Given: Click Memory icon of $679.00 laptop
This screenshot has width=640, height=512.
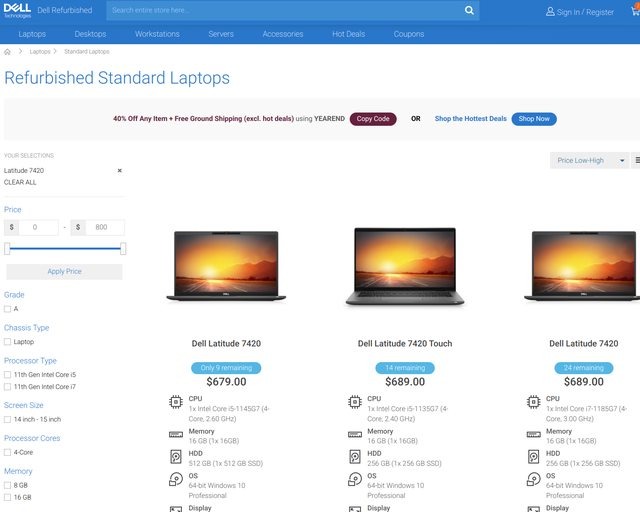Looking at the screenshot, I should coord(176,435).
